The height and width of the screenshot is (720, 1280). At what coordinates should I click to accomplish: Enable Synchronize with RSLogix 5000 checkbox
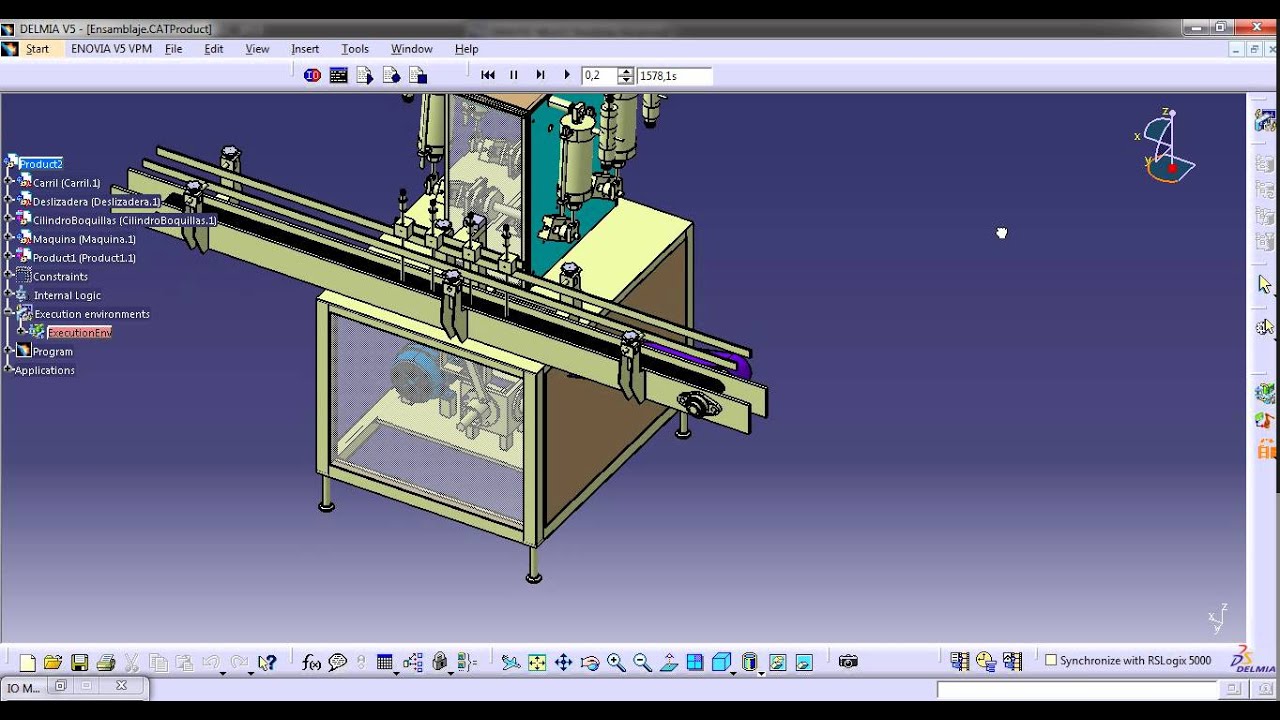pos(1051,660)
